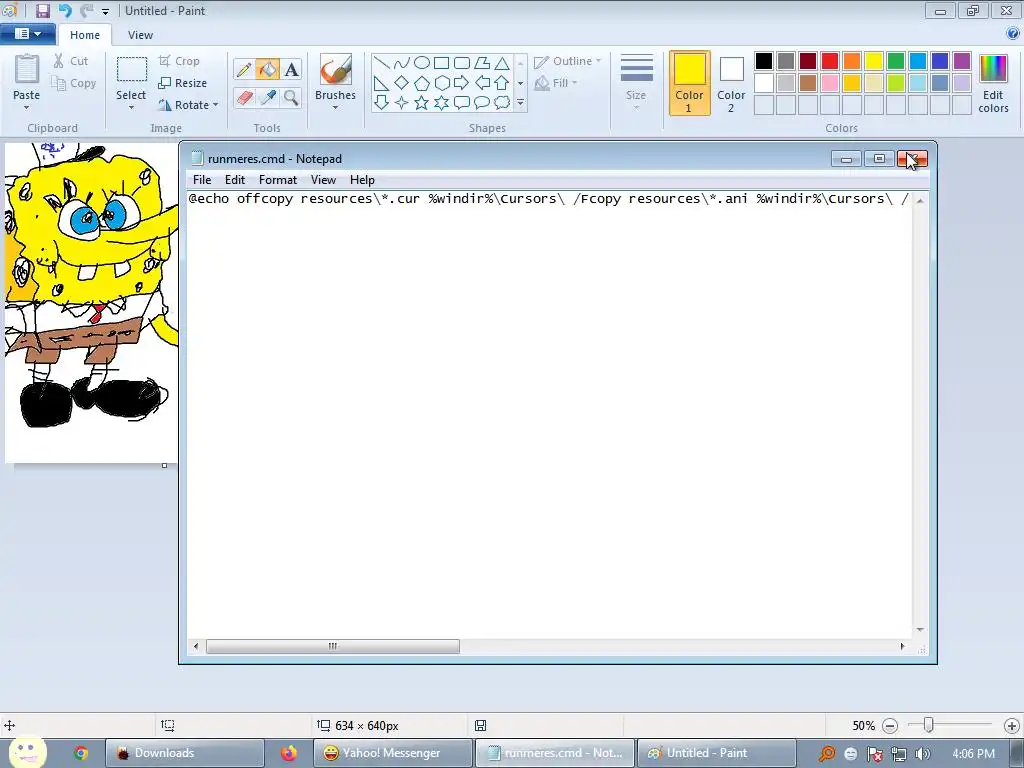The height and width of the screenshot is (768, 1024).
Task: Choose the Rounded rectangle shape
Action: pos(462,63)
